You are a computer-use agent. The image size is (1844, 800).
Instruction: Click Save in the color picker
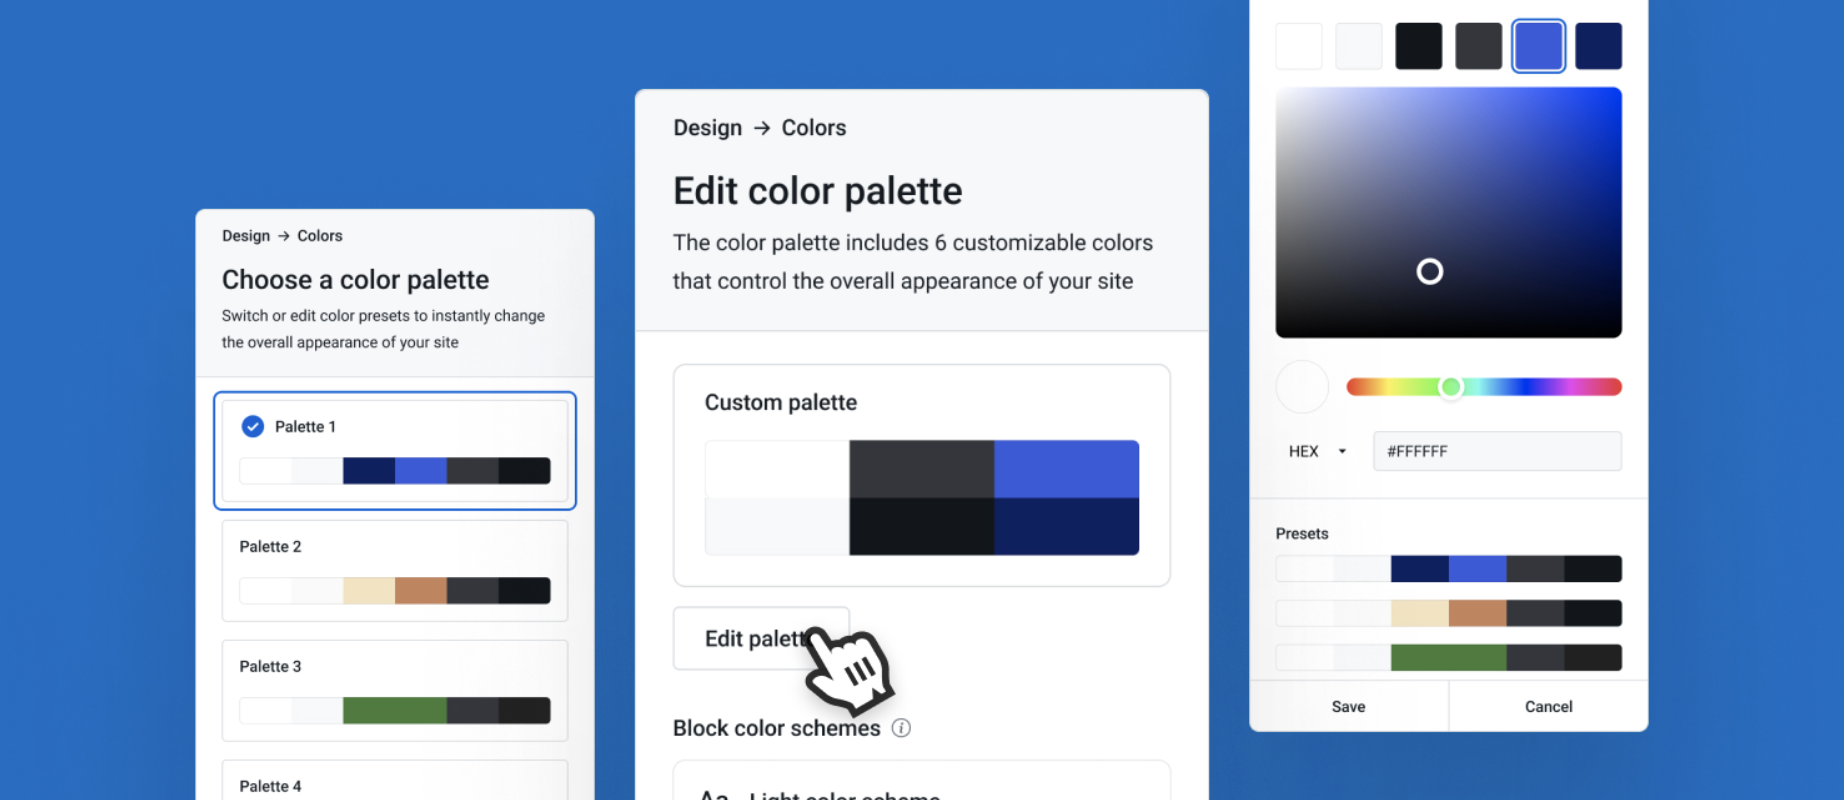[1348, 706]
